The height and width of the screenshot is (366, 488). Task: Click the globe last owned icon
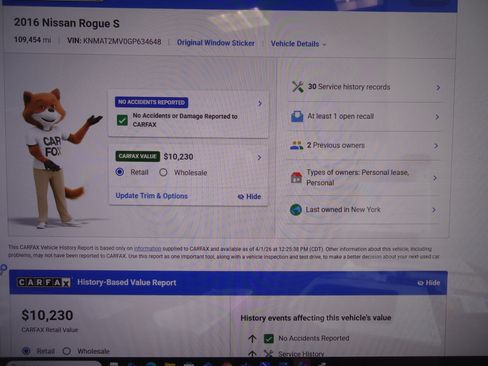[296, 210]
